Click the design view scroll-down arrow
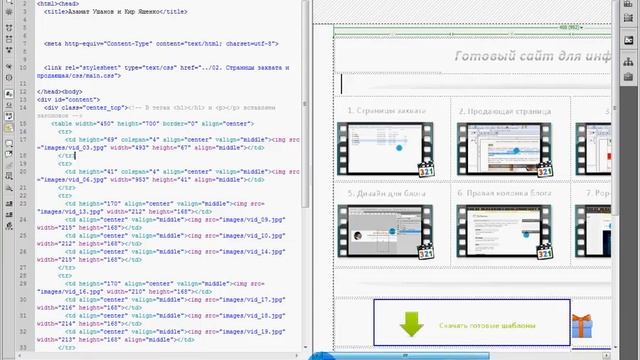Screen dimensions: 640x360 pyautogui.click(x=615, y=347)
